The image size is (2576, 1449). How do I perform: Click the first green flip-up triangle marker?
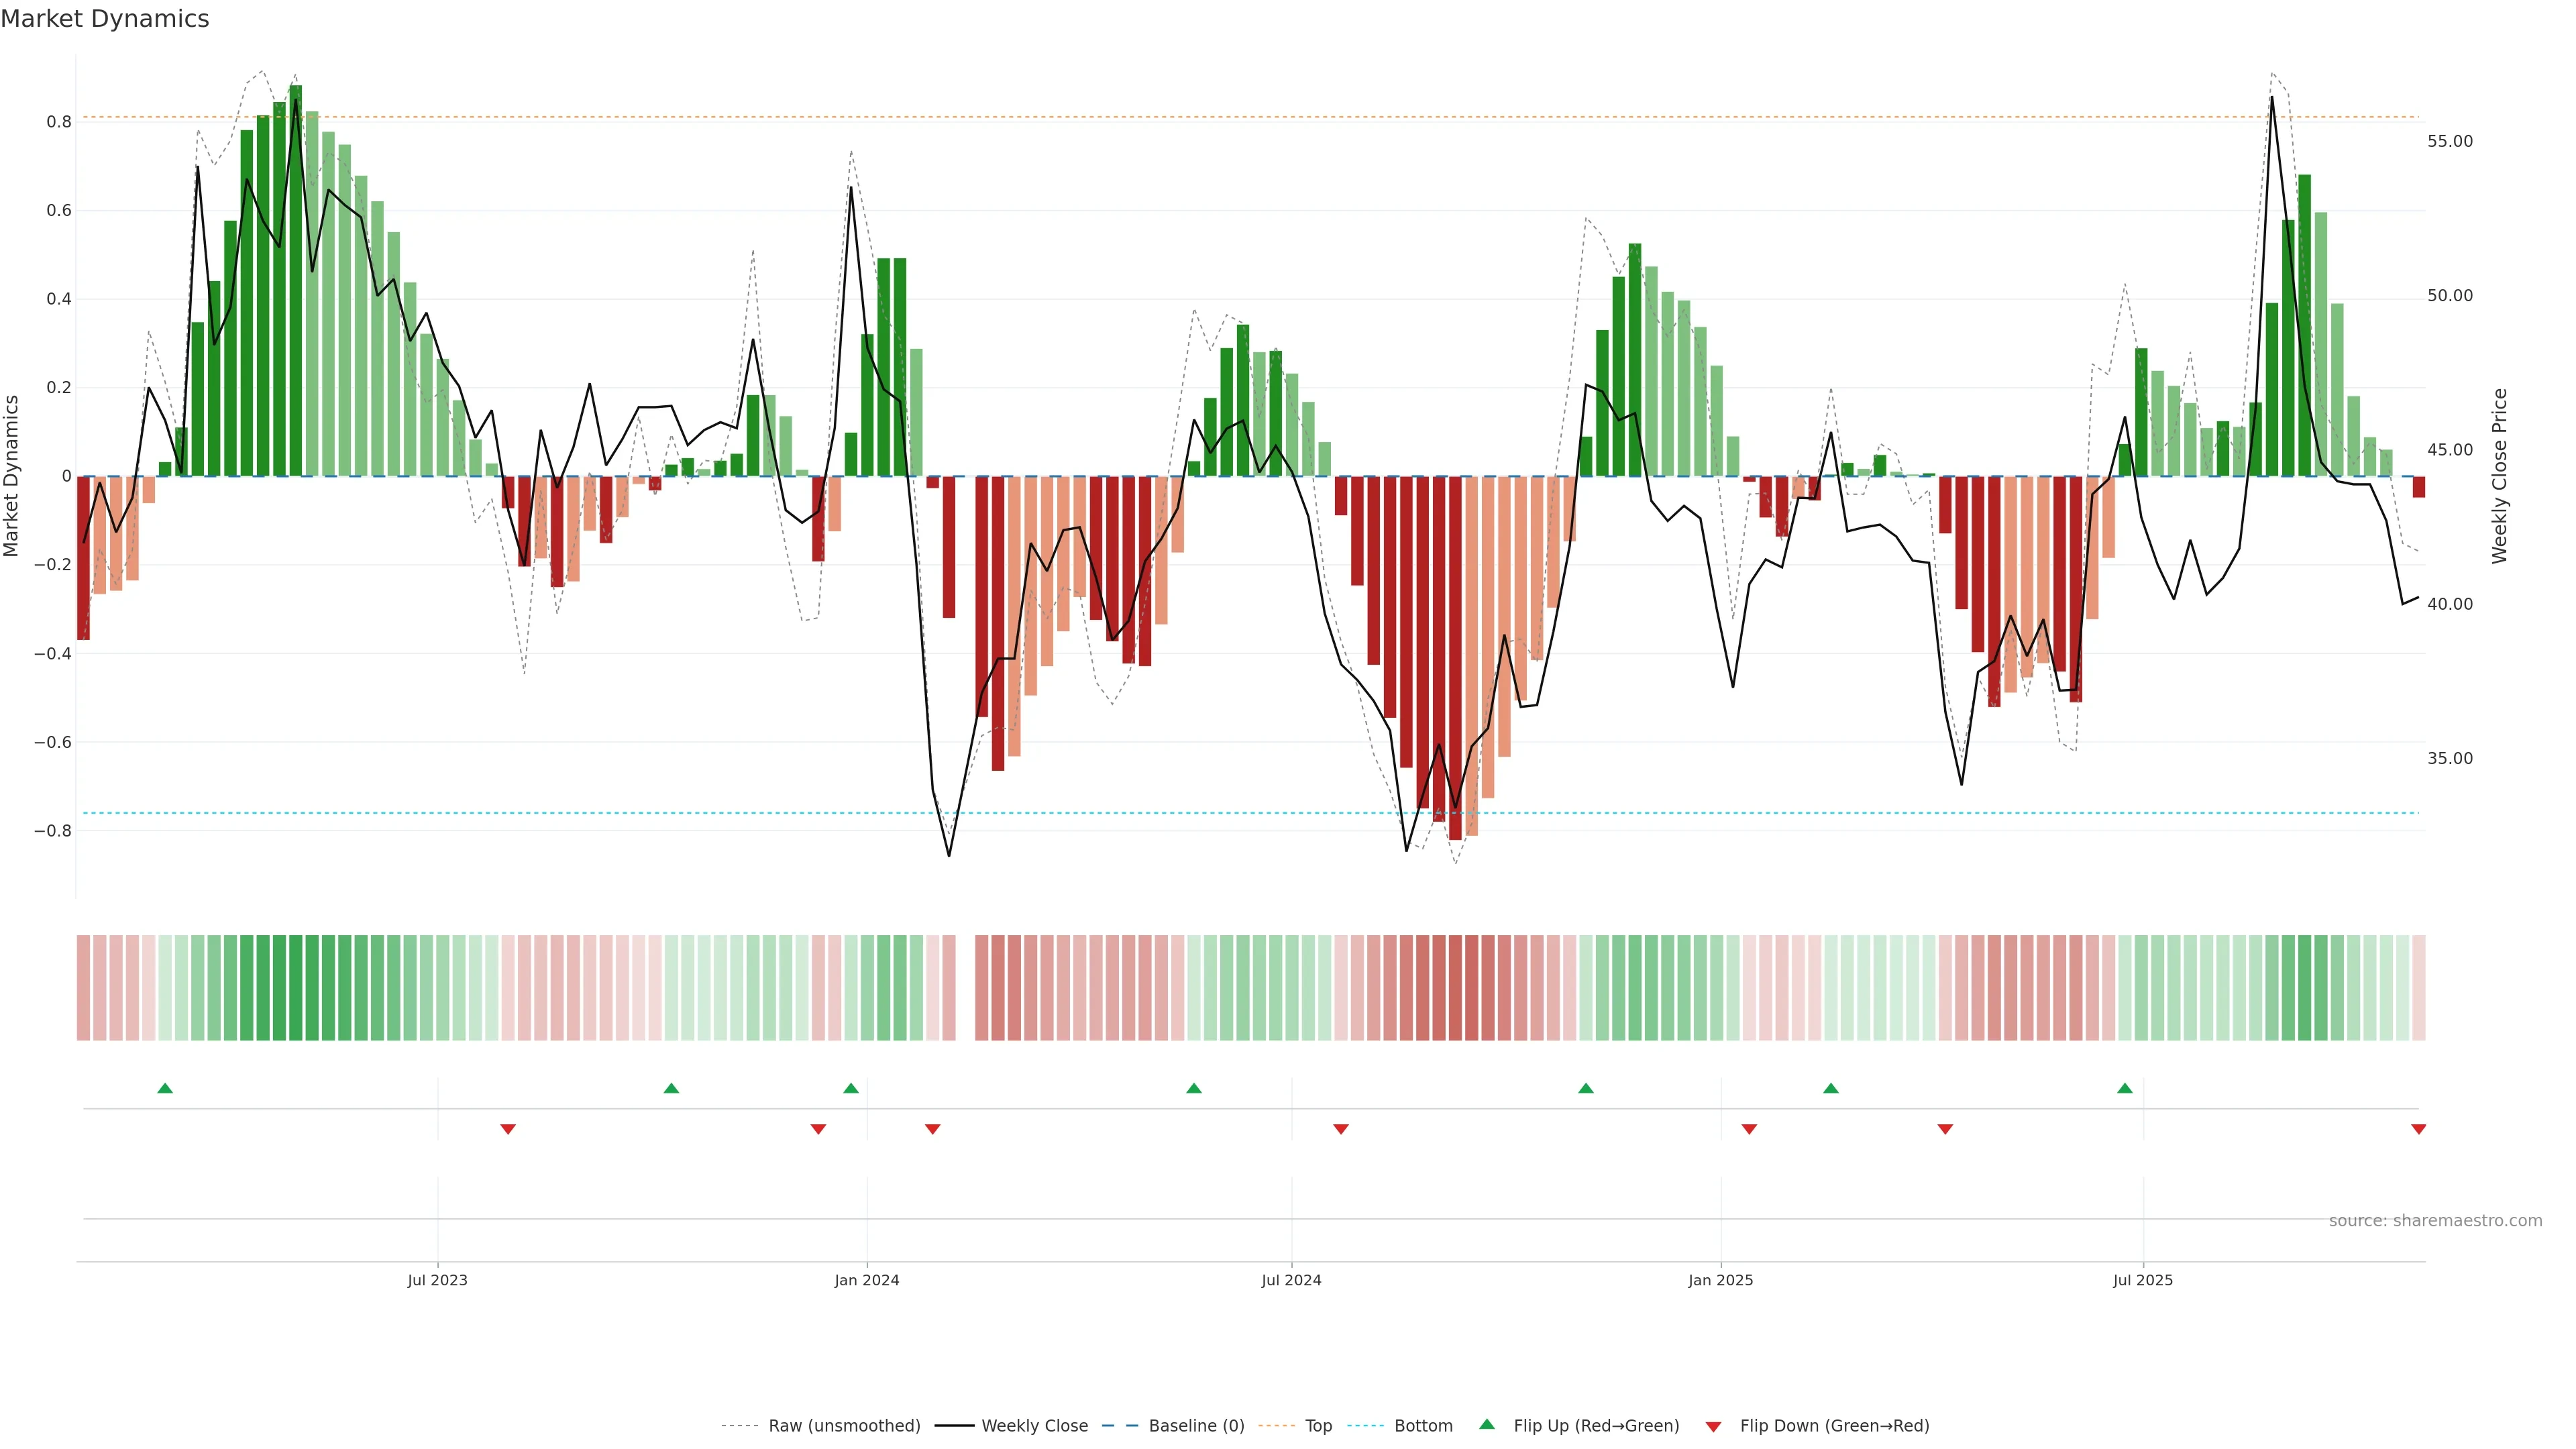pyautogui.click(x=165, y=1088)
